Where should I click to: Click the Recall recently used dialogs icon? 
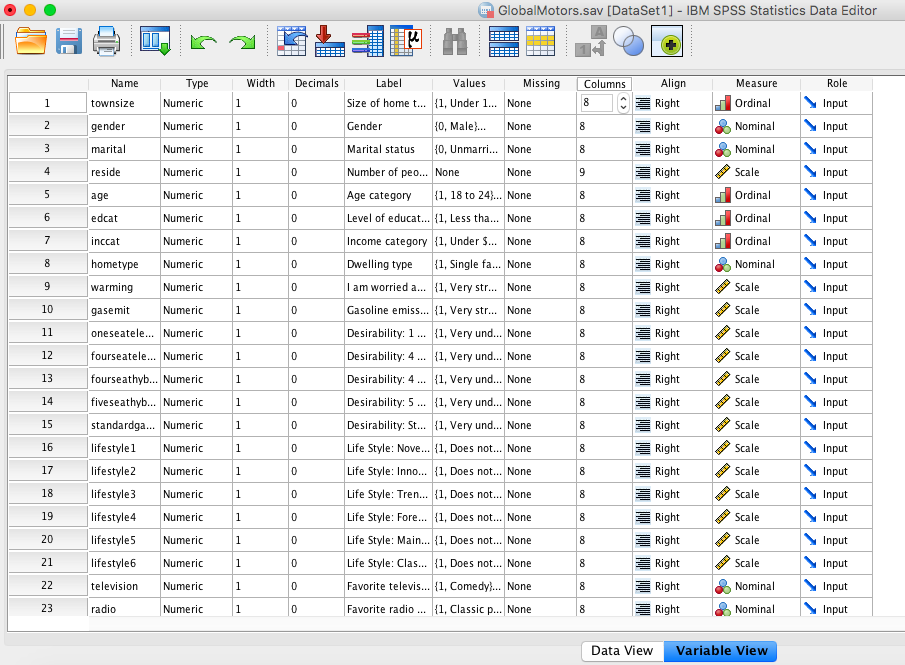(x=155, y=41)
